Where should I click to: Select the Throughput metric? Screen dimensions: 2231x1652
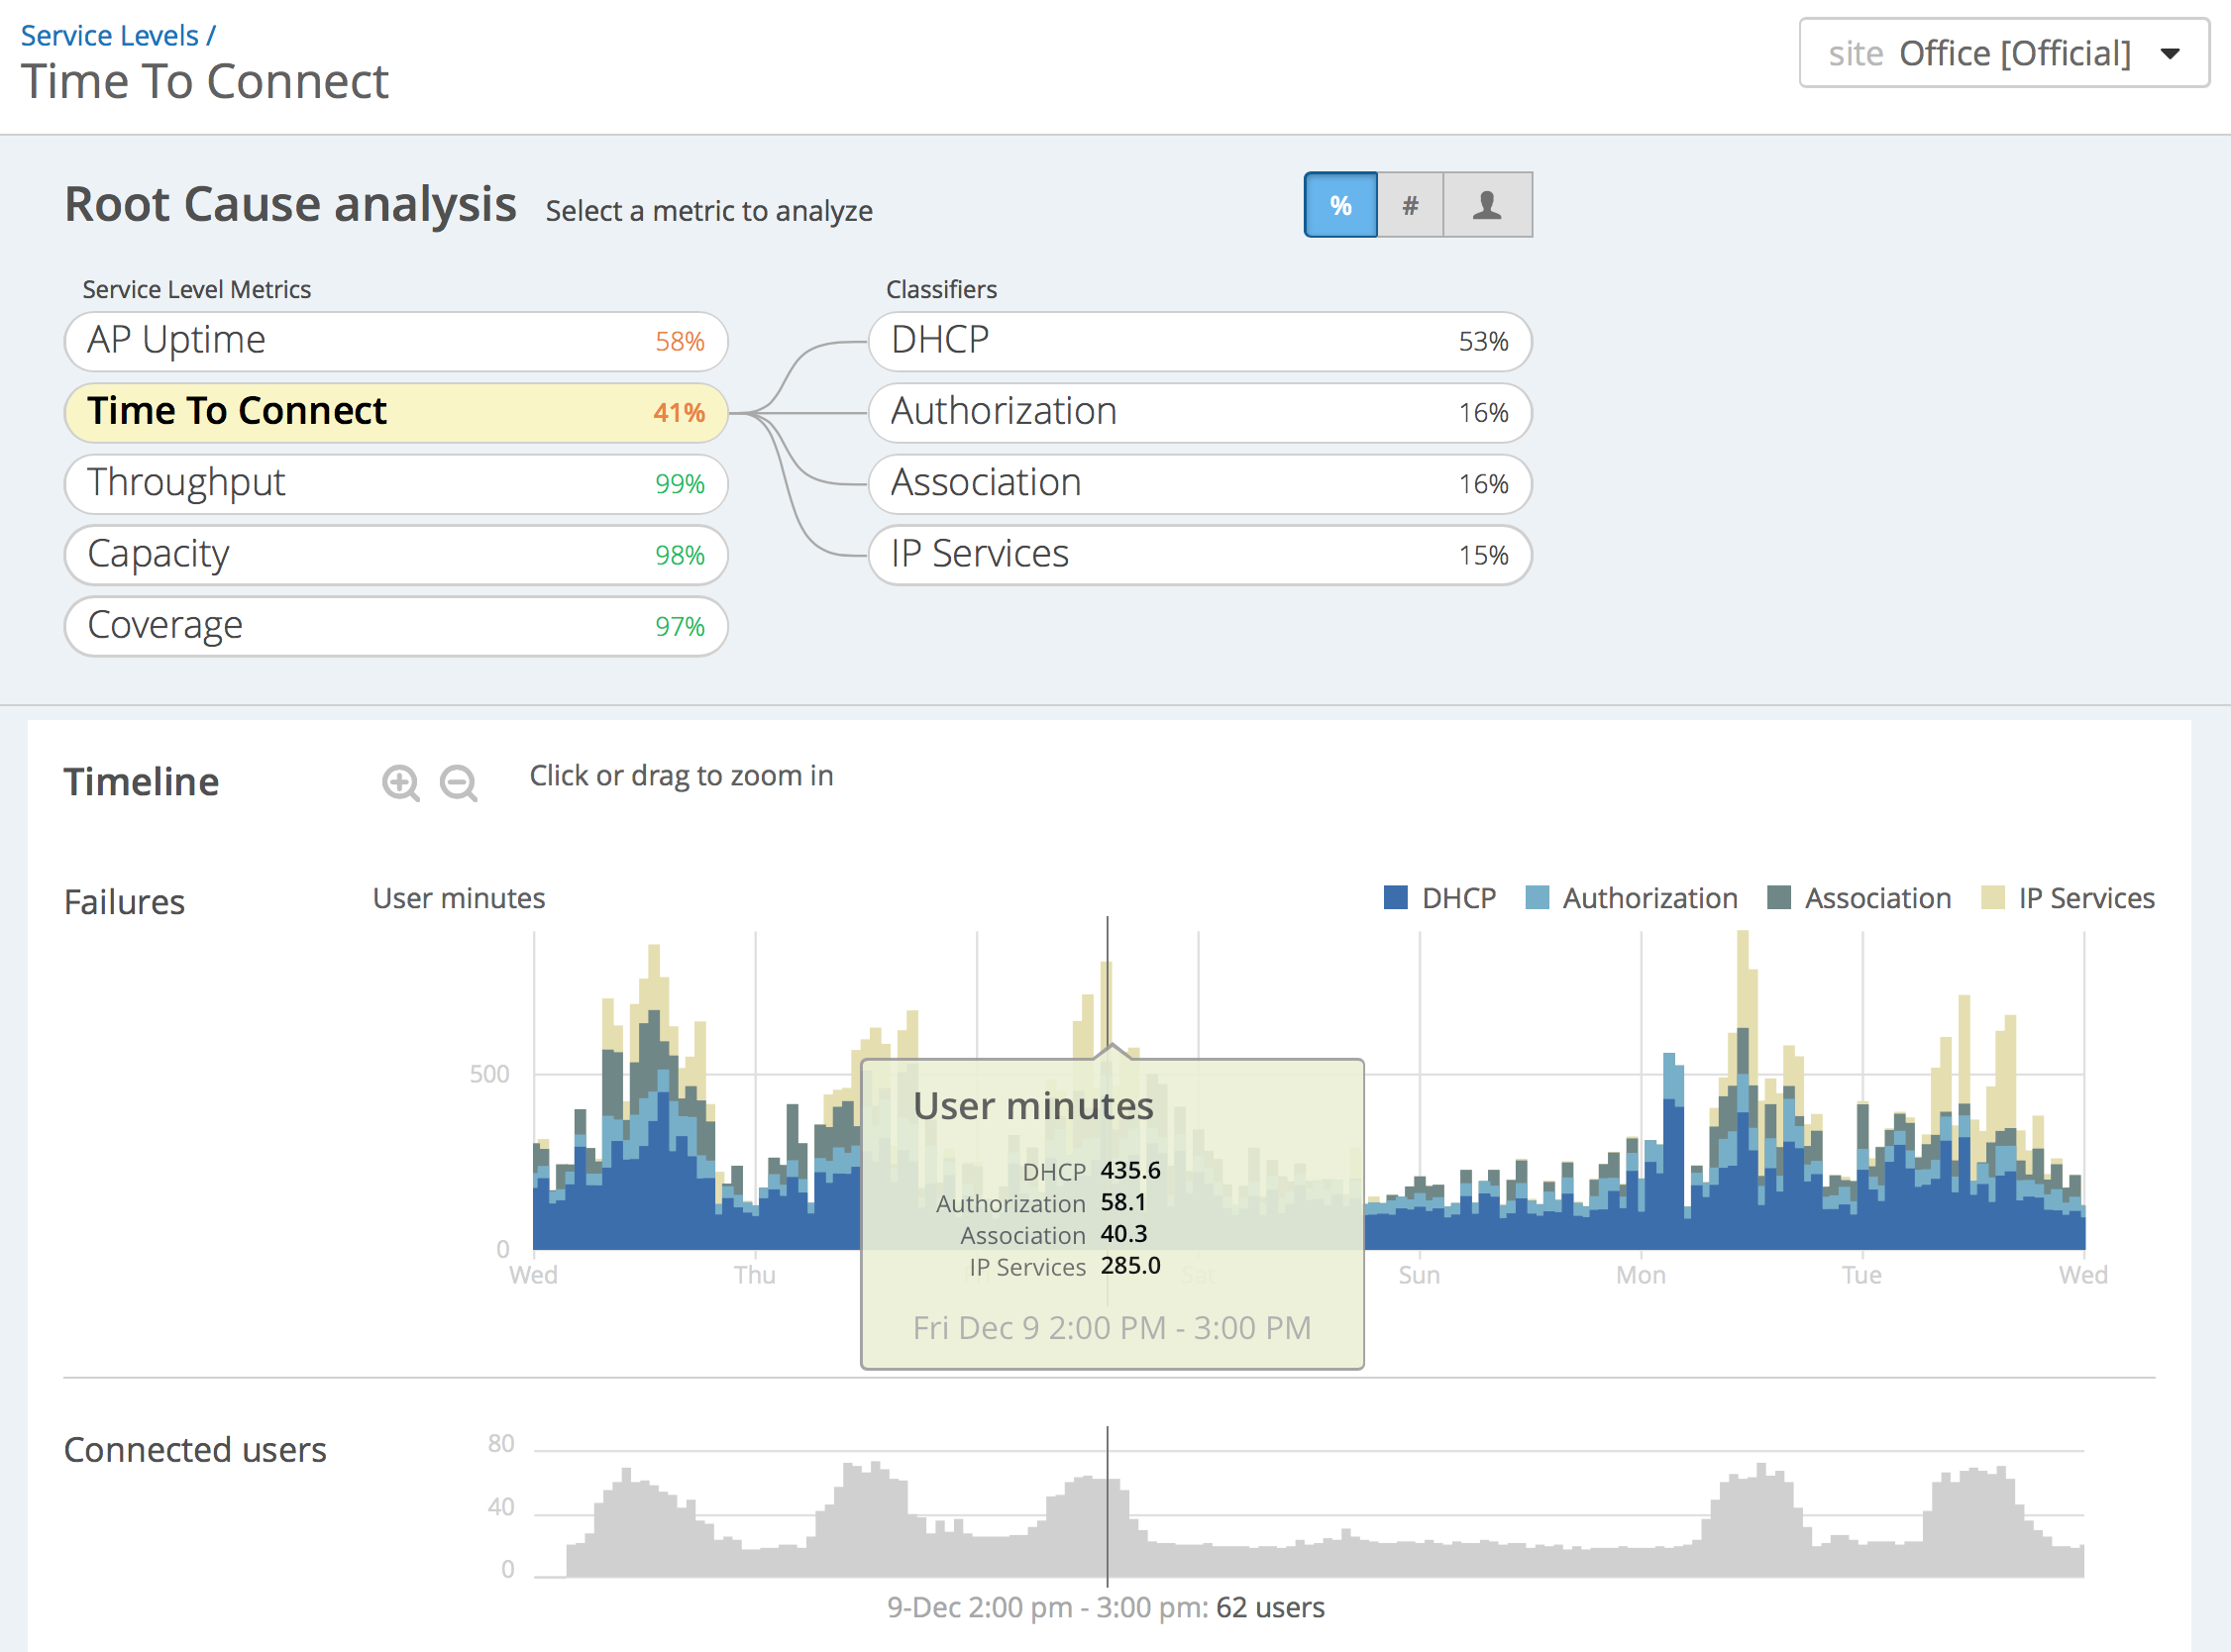[395, 483]
